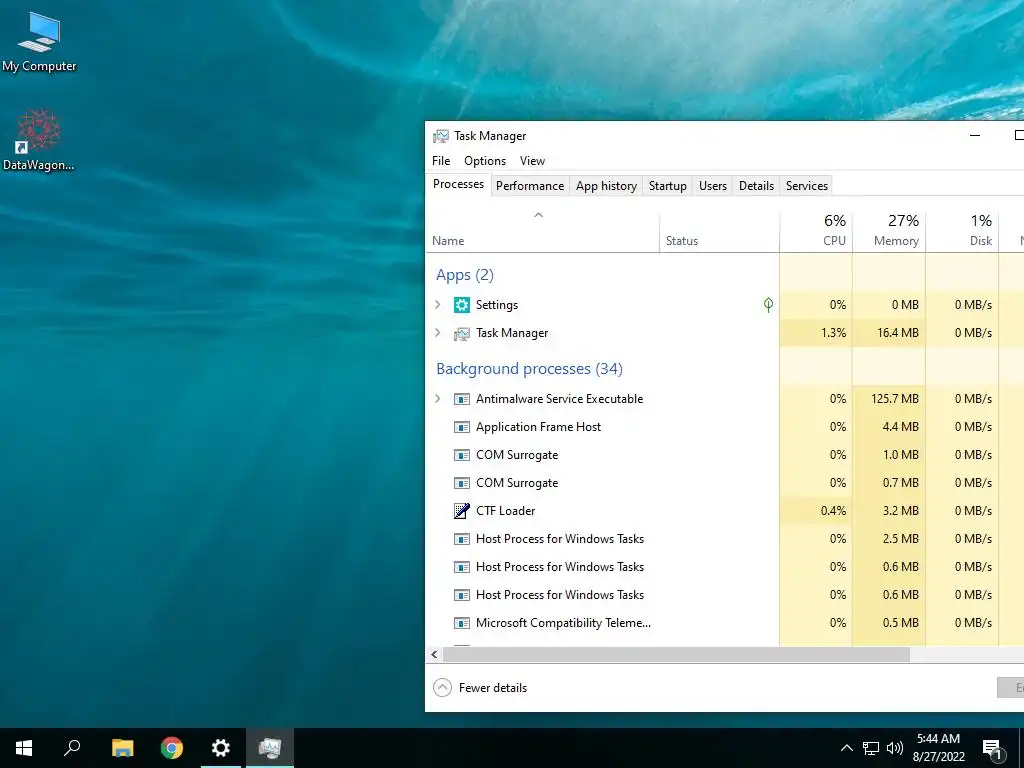Viewport: 1024px width, 768px height.
Task: Click the Settings app icon in the process list
Action: (462, 305)
